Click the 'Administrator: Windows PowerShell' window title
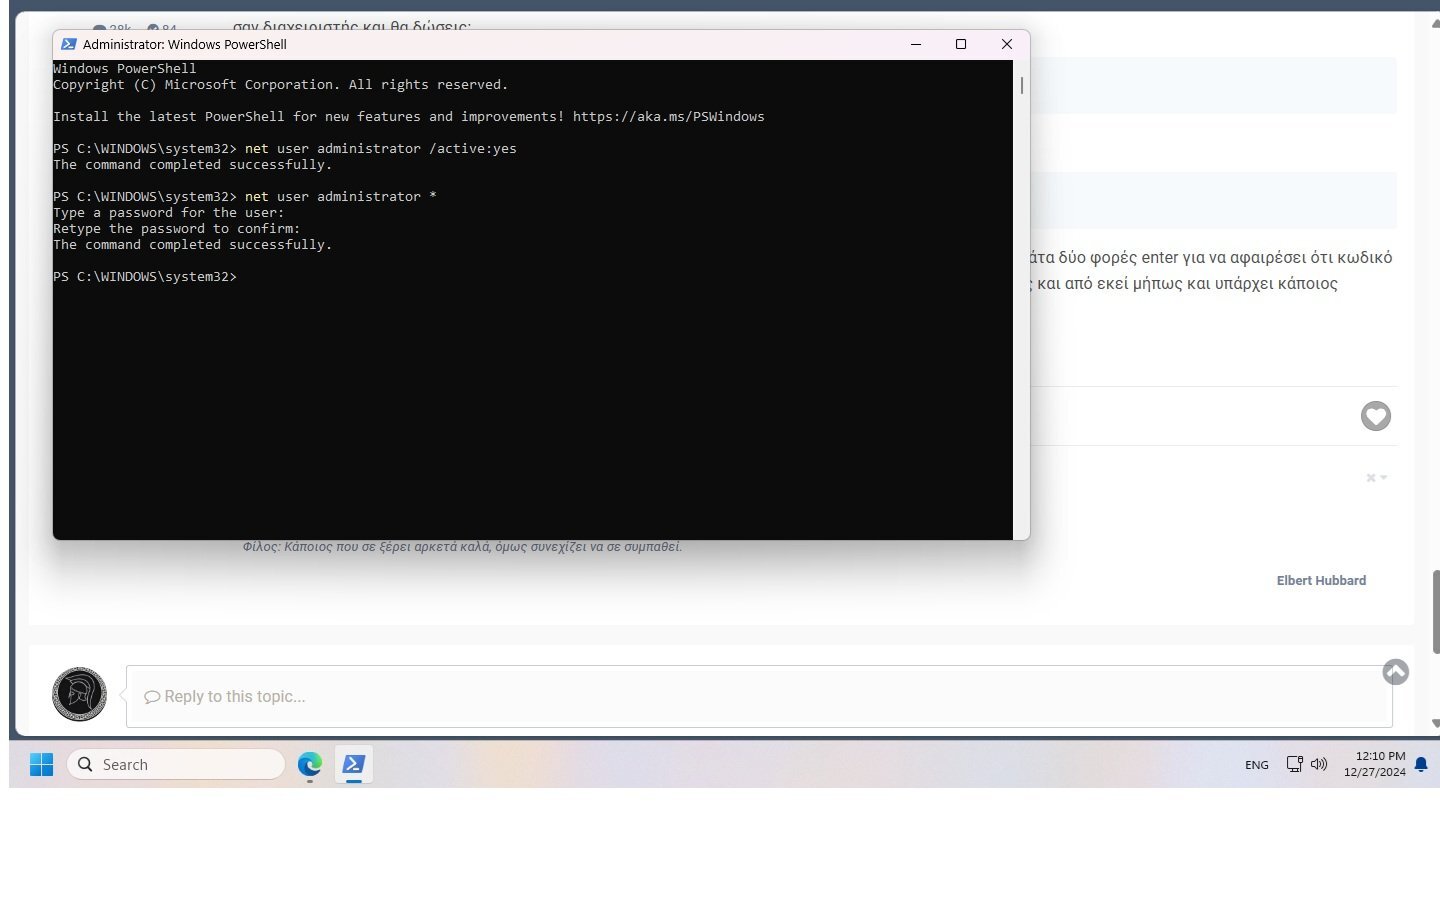 coord(185,44)
